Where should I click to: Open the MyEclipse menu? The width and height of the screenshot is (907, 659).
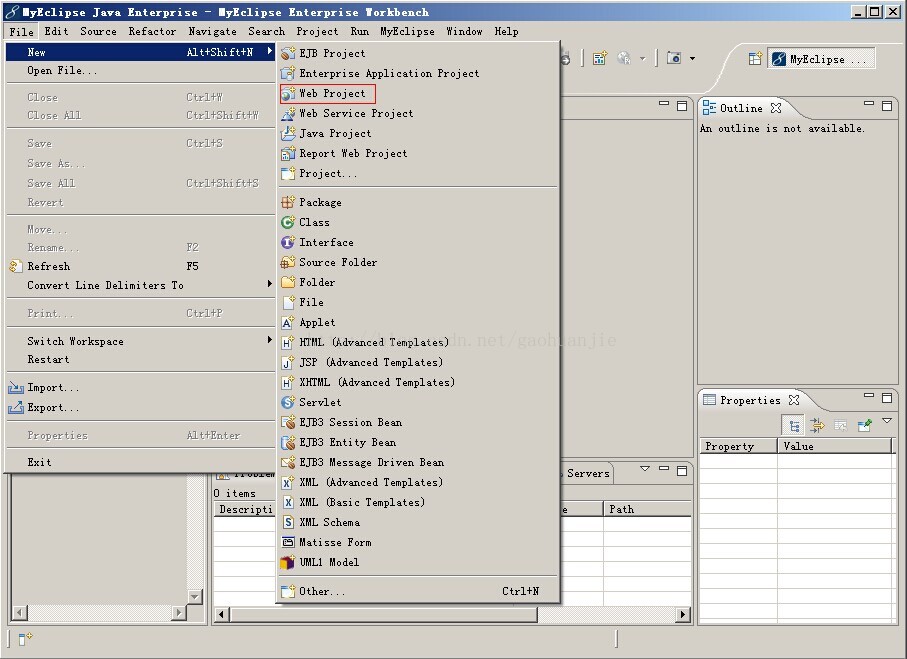coord(407,31)
